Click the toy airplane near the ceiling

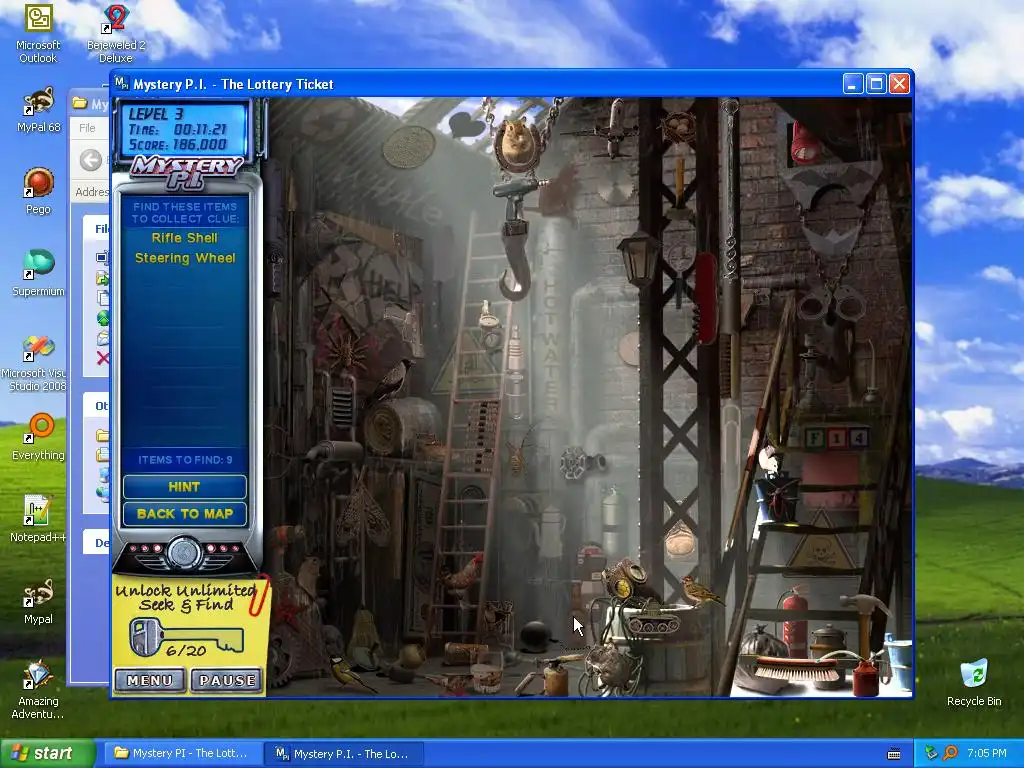pyautogui.click(x=612, y=129)
